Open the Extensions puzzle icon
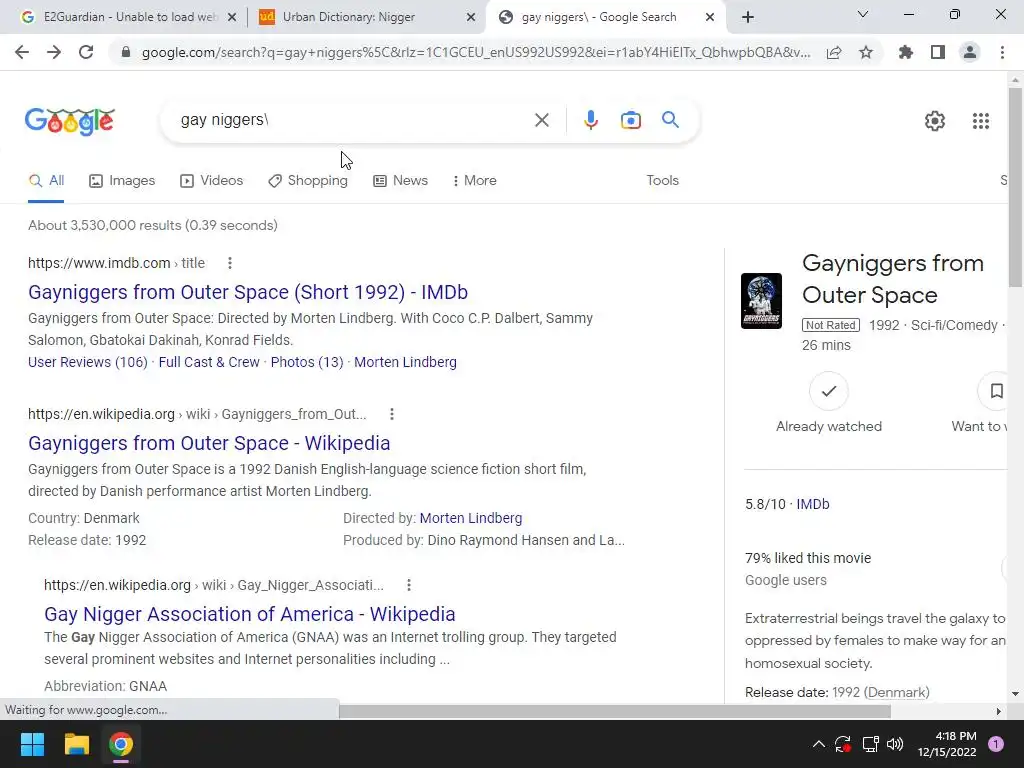Image resolution: width=1024 pixels, height=768 pixels. pyautogui.click(x=905, y=52)
